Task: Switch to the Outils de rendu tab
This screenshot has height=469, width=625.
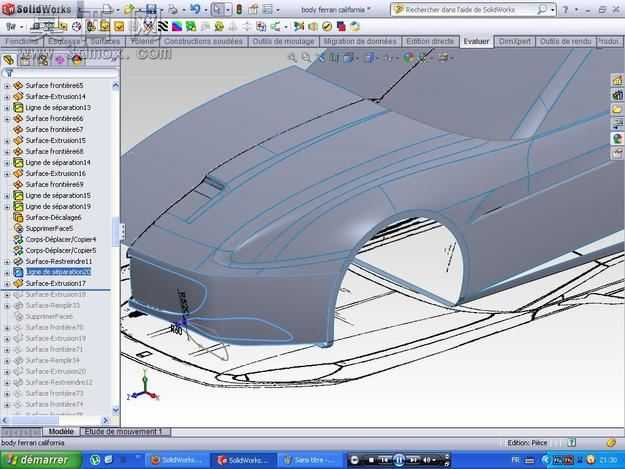Action: 565,41
